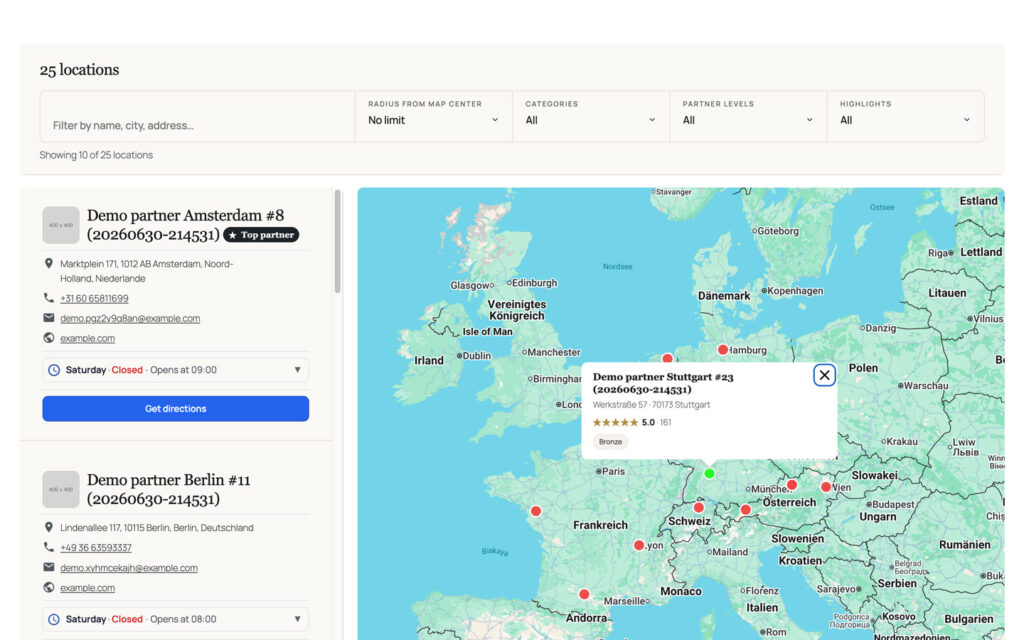Expand Berlin opening hours, opens at 08:00
Image resolution: width=1024 pixels, height=640 pixels.
(176, 619)
